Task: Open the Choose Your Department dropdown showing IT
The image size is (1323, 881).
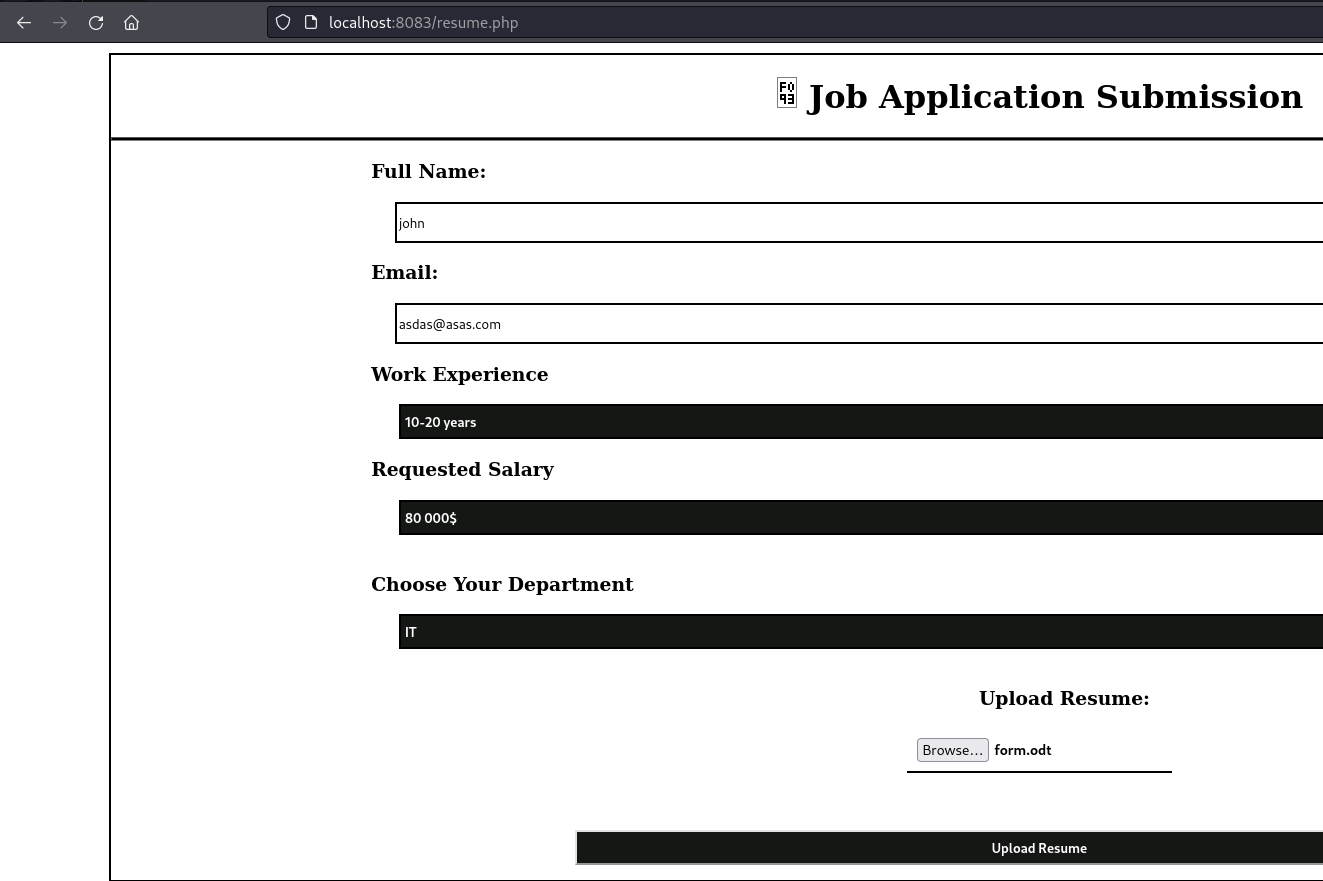Action: [x=861, y=632]
